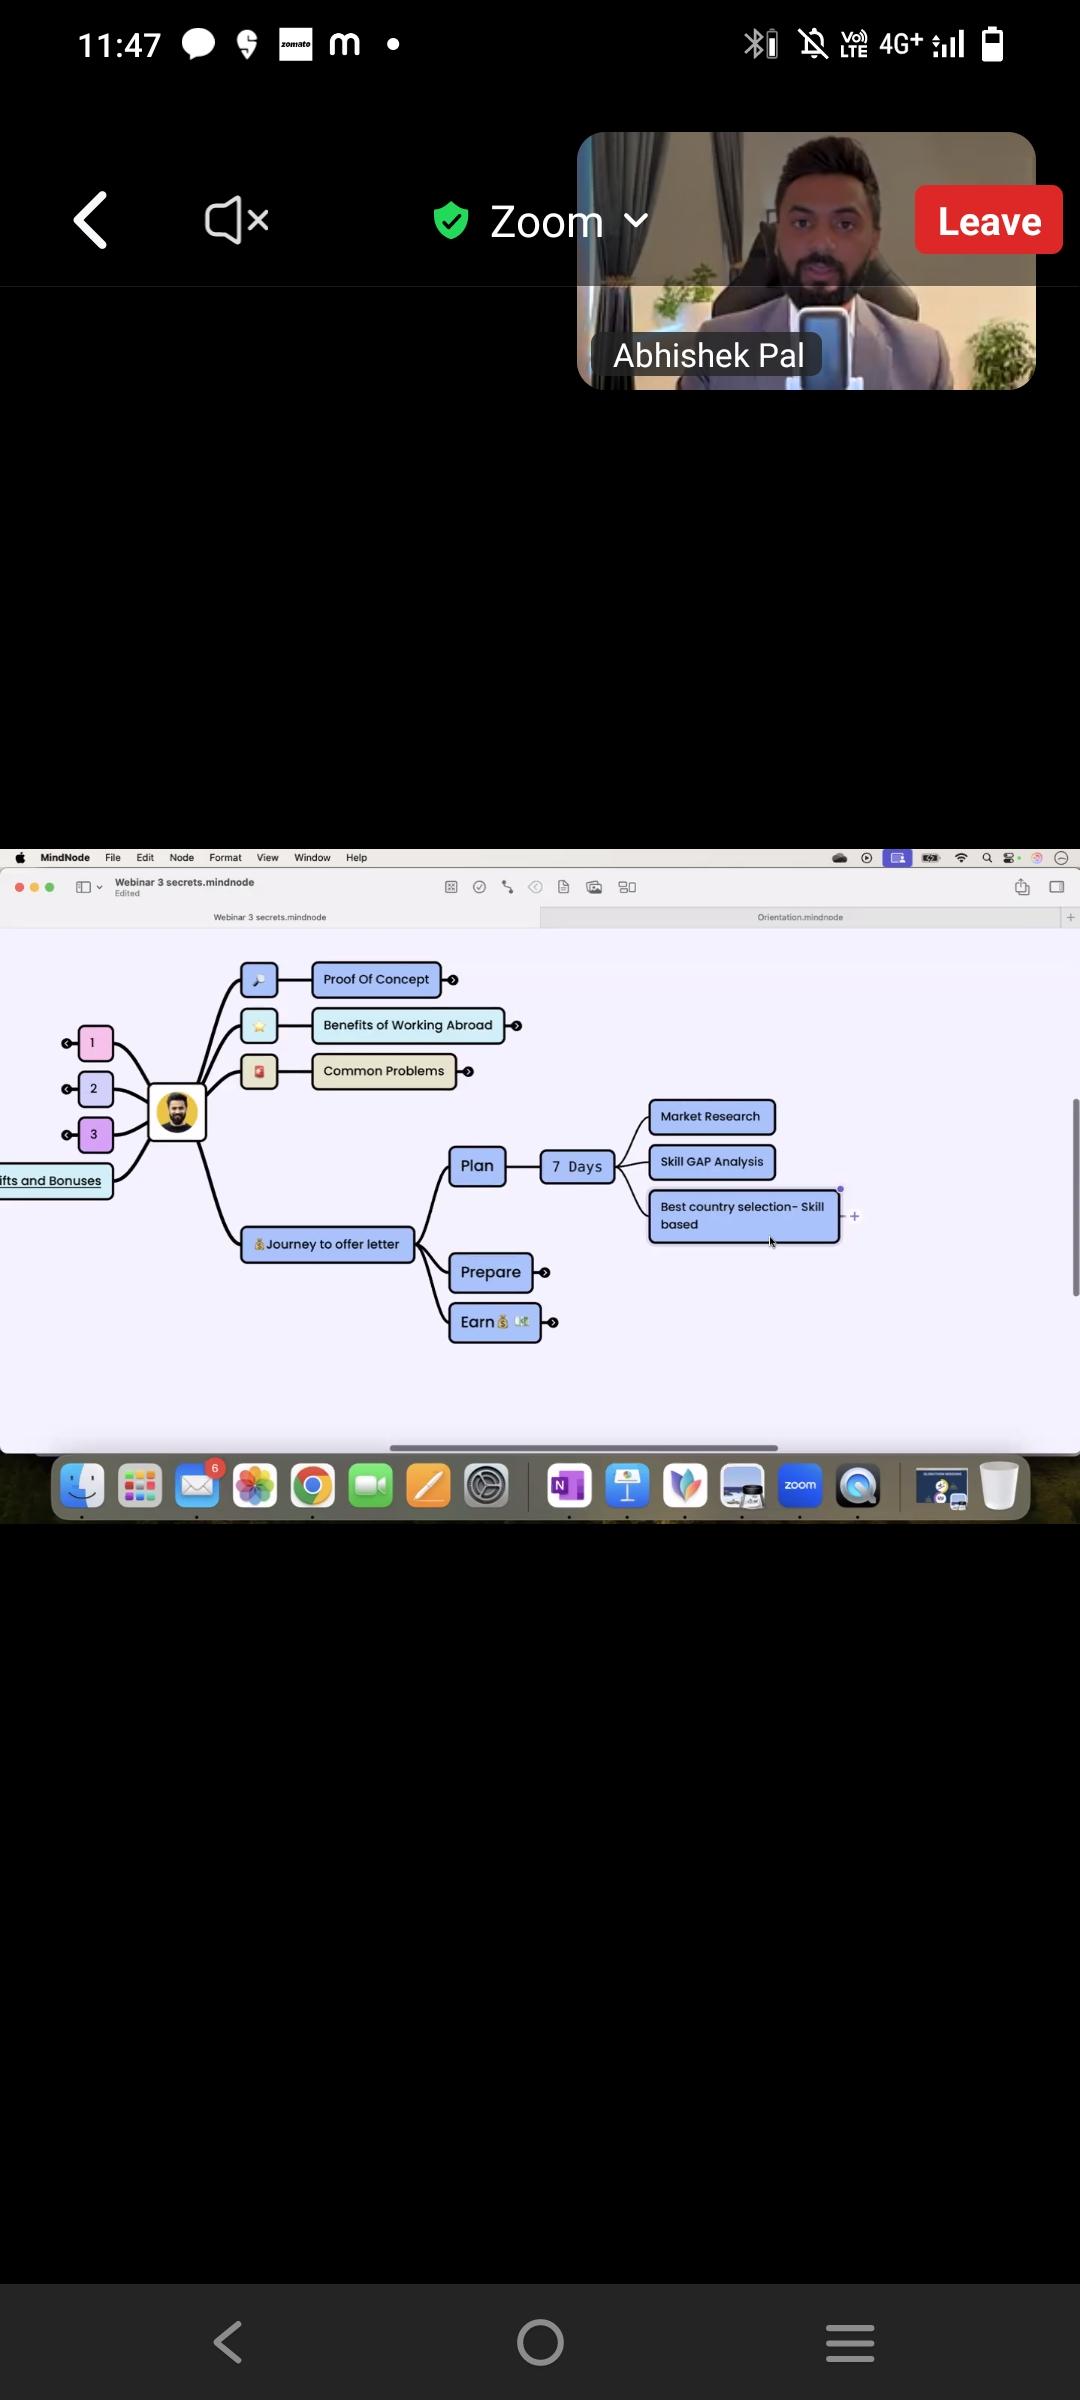
Task: Tap the Leave meeting button
Action: 988,220
